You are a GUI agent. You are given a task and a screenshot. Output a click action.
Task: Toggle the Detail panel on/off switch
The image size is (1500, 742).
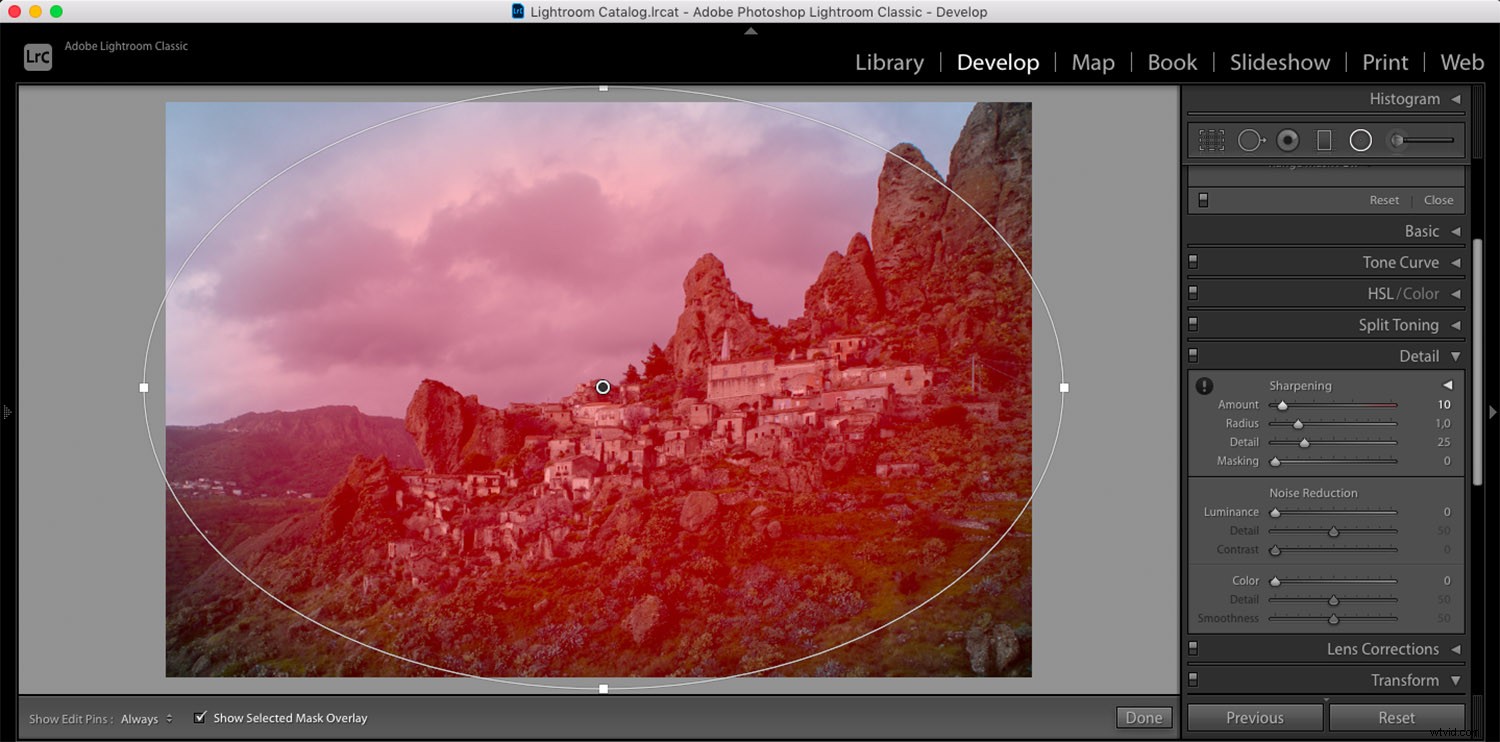click(x=1193, y=355)
